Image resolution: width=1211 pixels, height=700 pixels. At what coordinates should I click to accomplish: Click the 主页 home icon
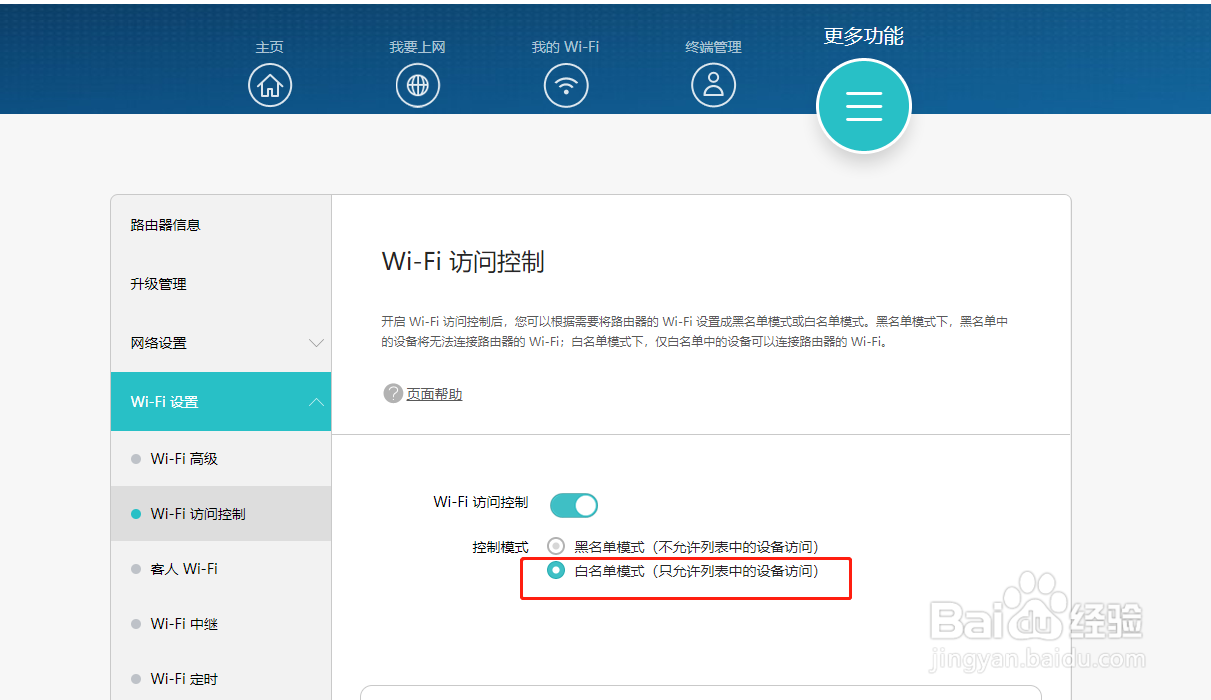(x=270, y=85)
